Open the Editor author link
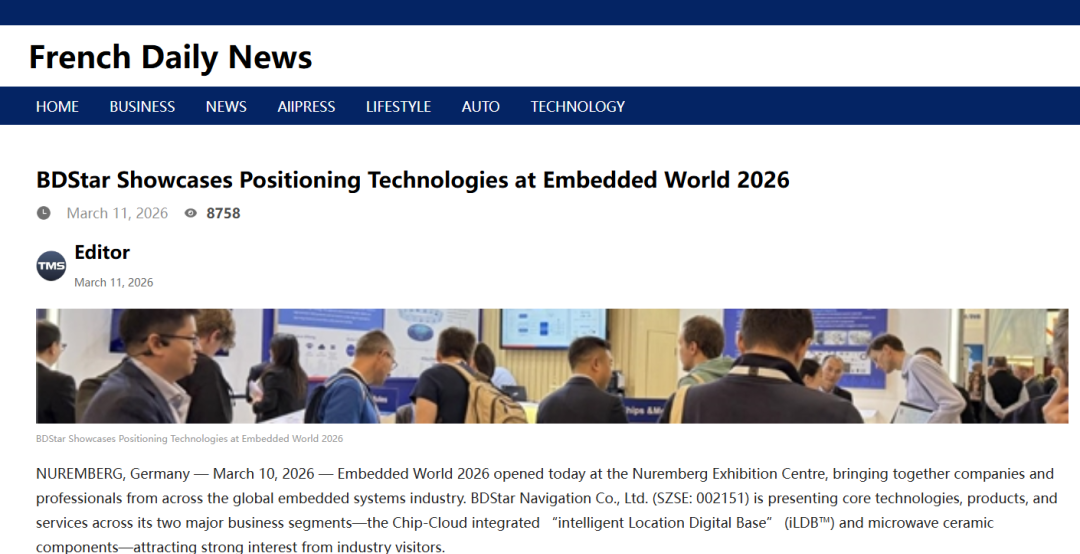 [102, 252]
